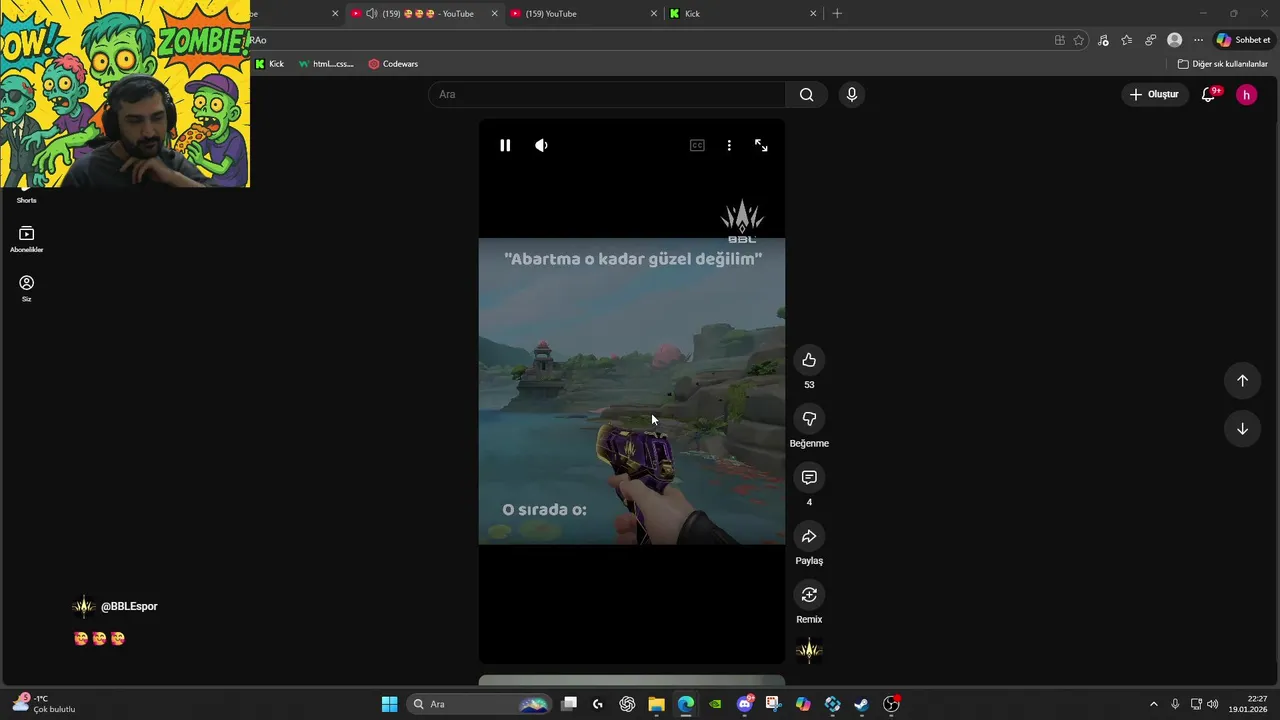1280x720 pixels.
Task: Remix this Short
Action: pyautogui.click(x=809, y=595)
